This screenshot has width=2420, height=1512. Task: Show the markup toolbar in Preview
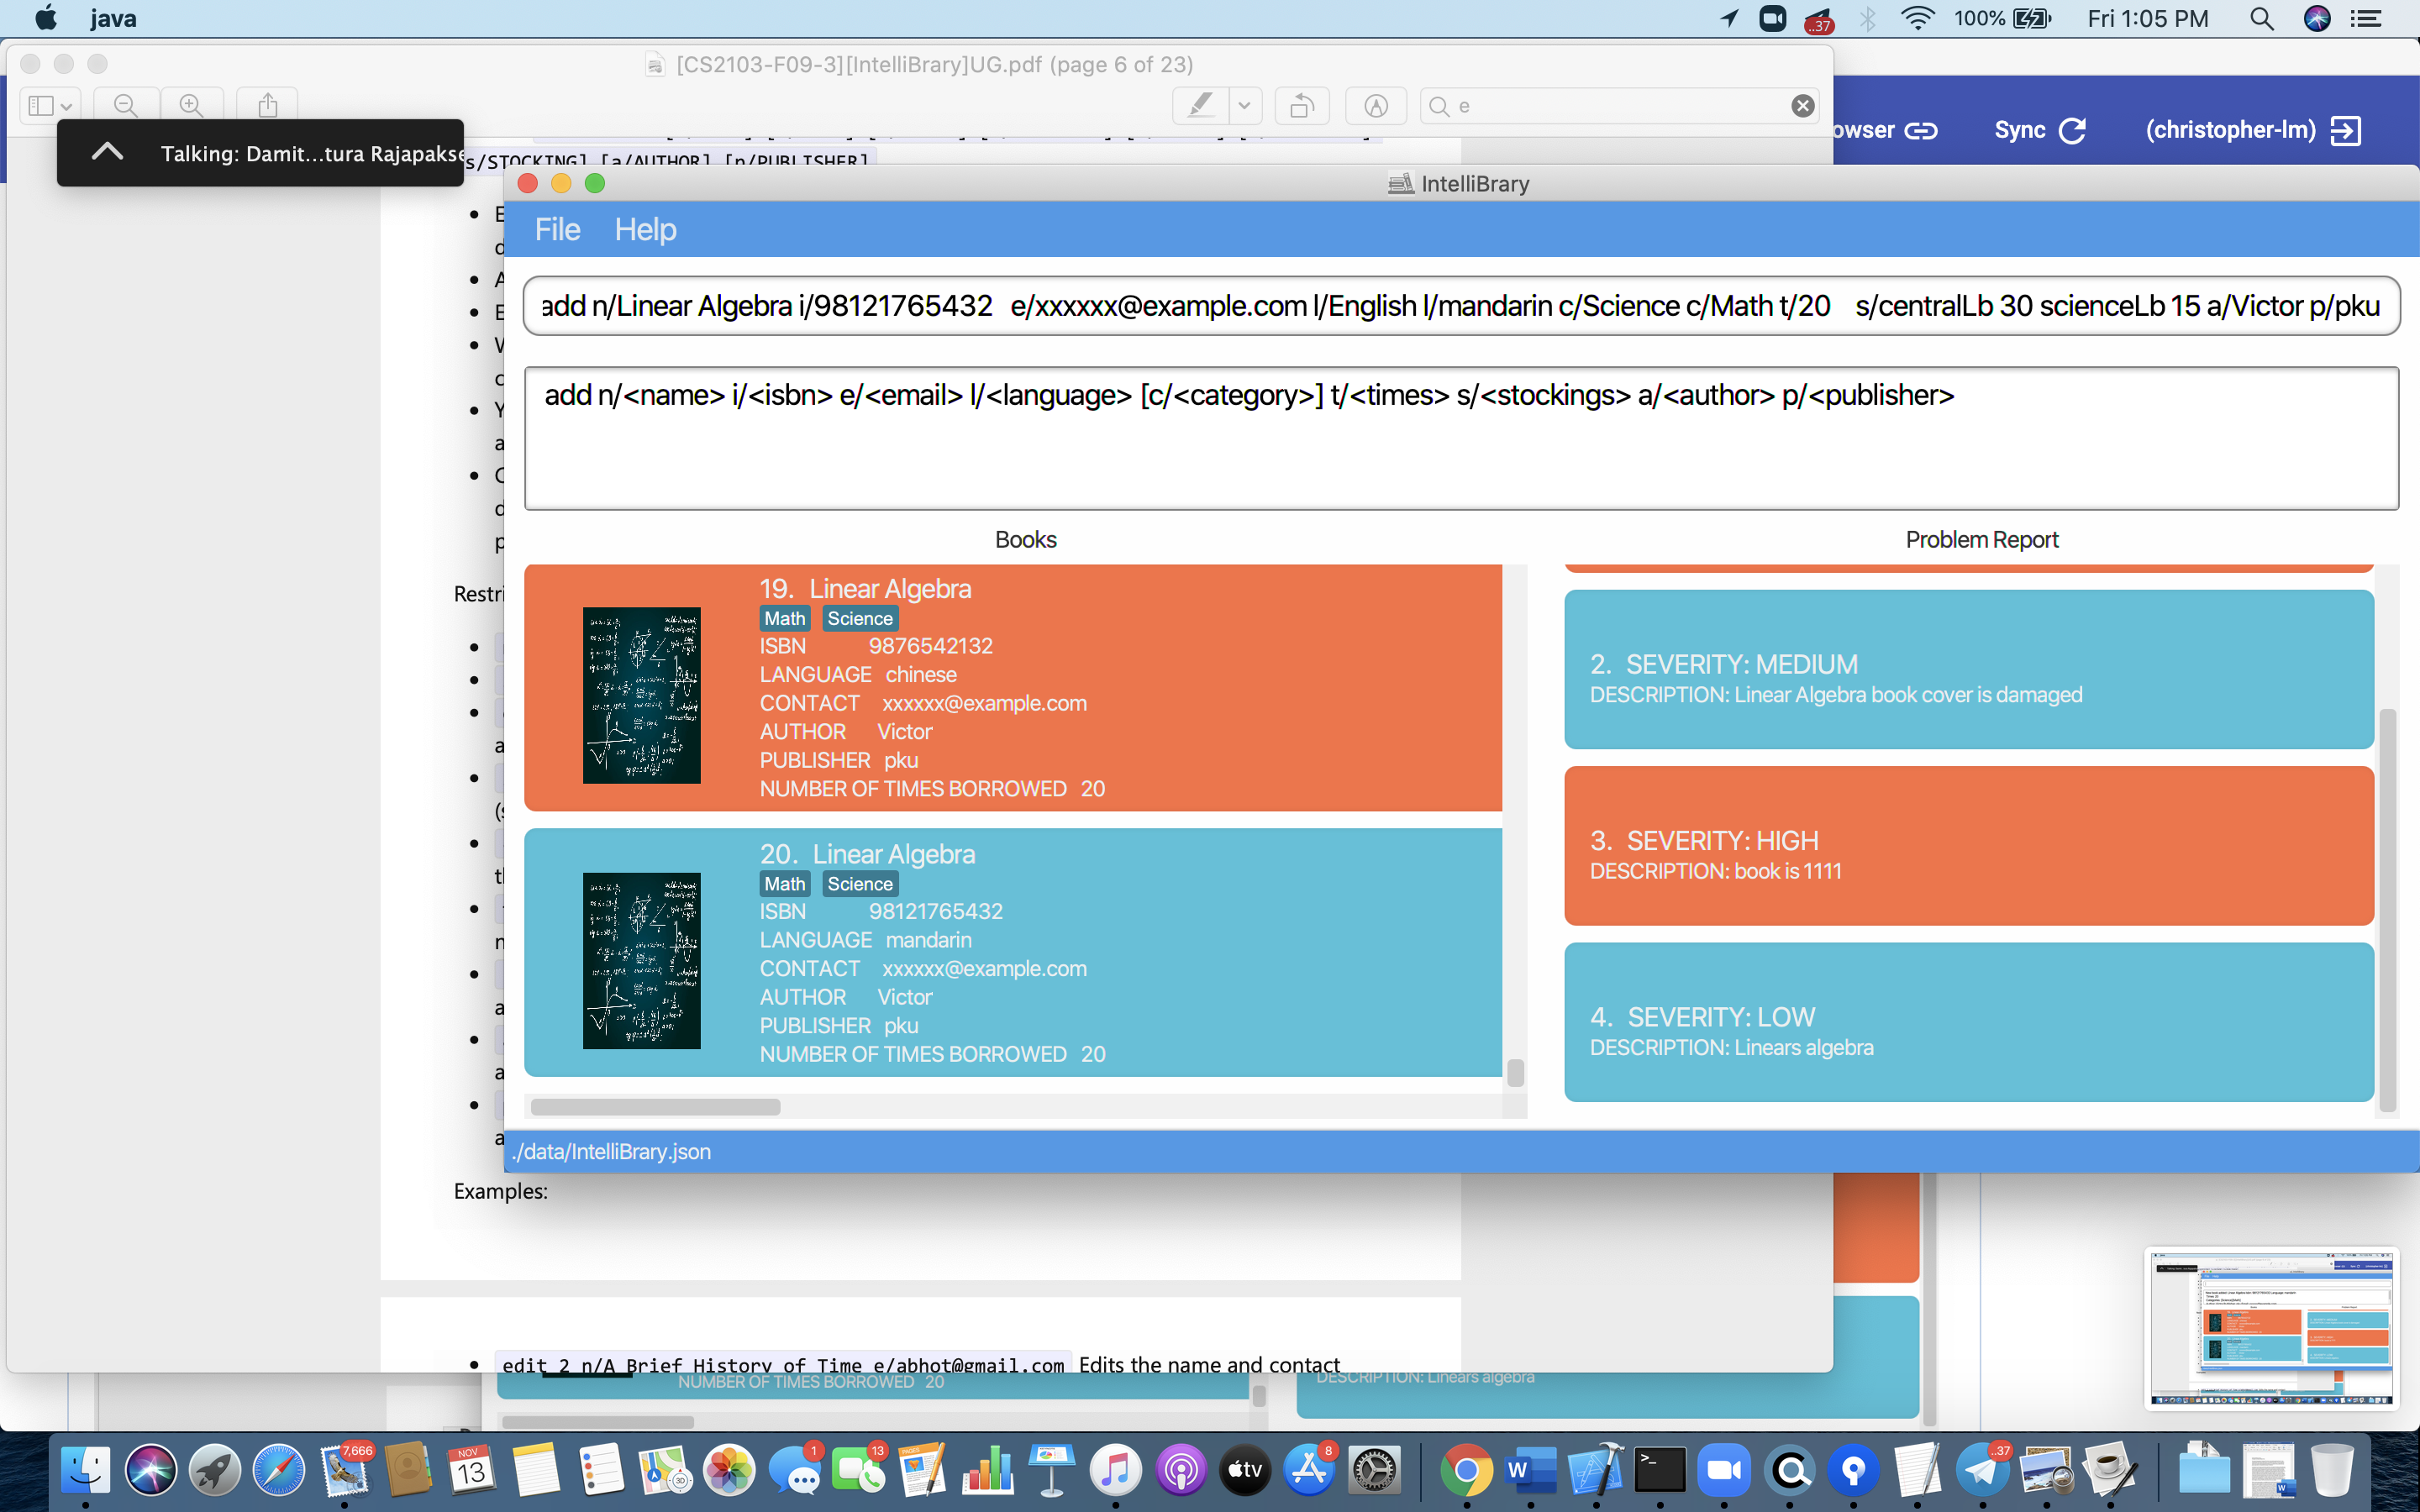1376,105
